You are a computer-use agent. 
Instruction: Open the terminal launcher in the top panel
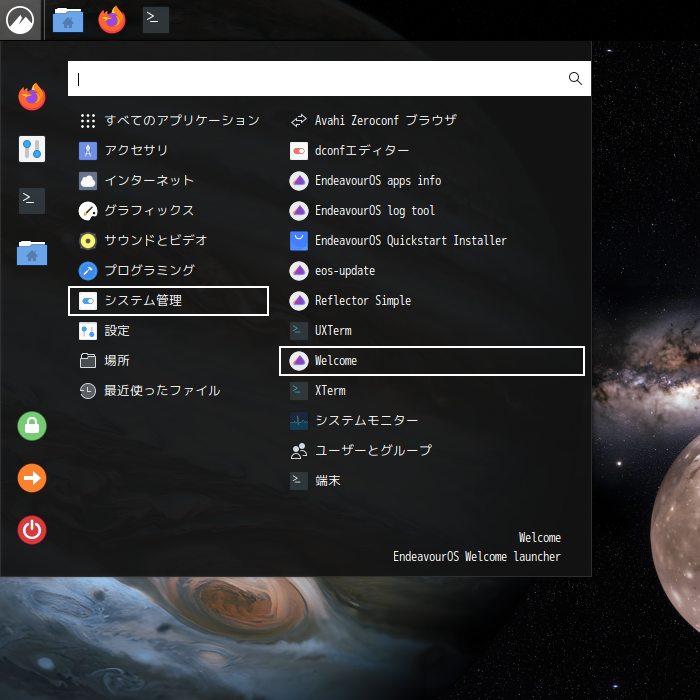click(x=156, y=20)
